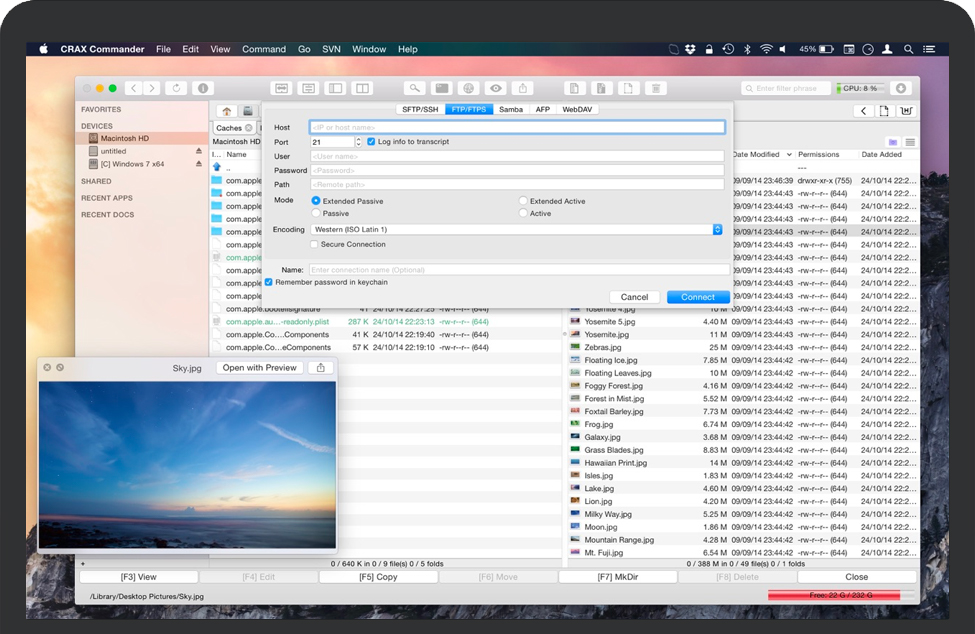The image size is (975, 634).
Task: Open the Encoding dropdown Western ISO Latin
Action: (x=516, y=229)
